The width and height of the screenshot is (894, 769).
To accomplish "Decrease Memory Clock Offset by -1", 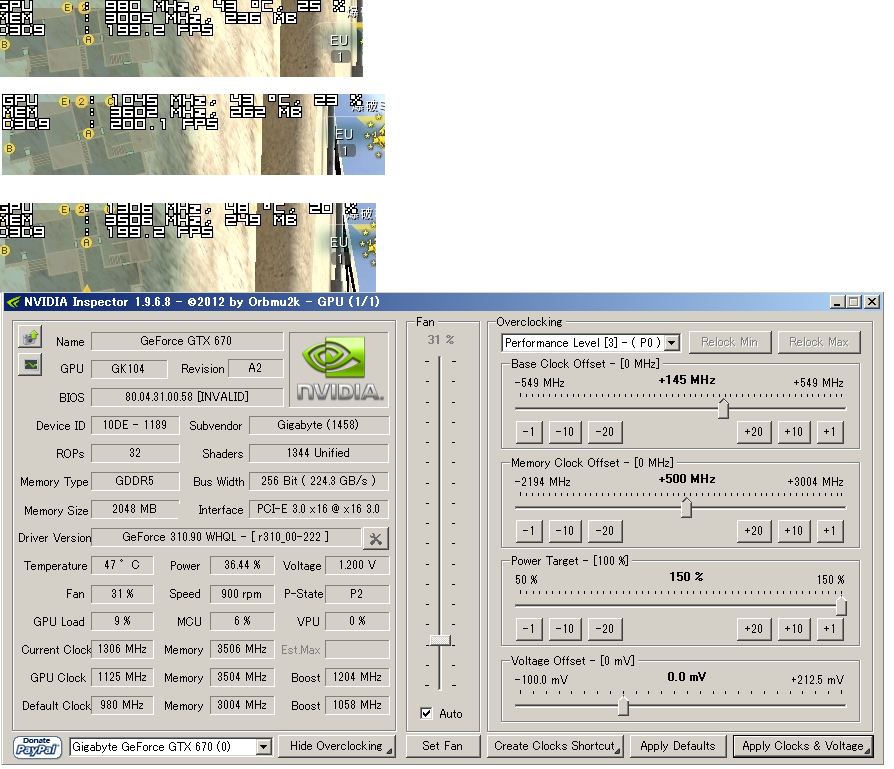I will (x=529, y=531).
